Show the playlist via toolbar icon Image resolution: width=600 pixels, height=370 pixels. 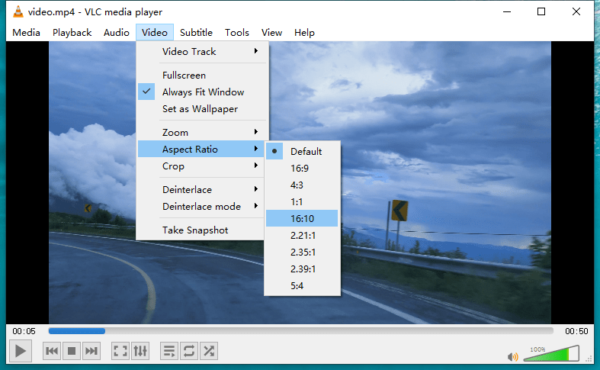coord(169,351)
